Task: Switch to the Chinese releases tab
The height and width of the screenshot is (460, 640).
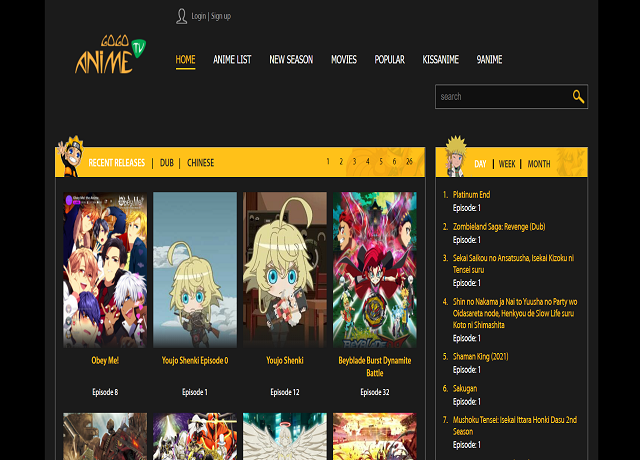Action: (200, 163)
